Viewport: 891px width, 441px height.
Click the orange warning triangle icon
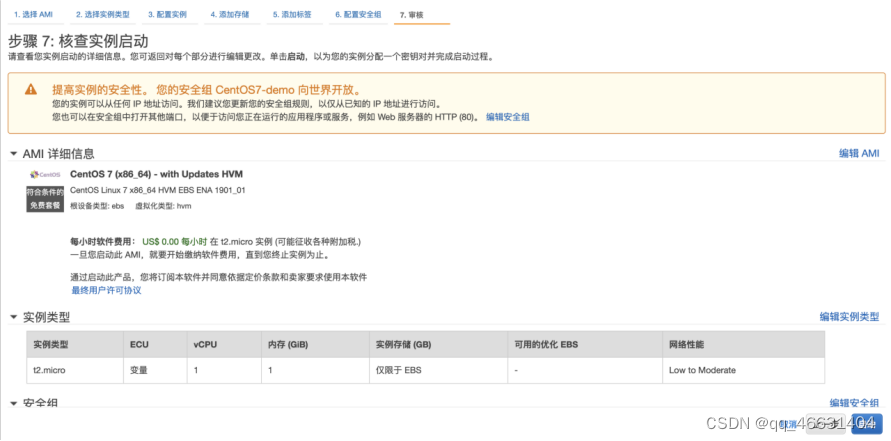click(x=31, y=90)
